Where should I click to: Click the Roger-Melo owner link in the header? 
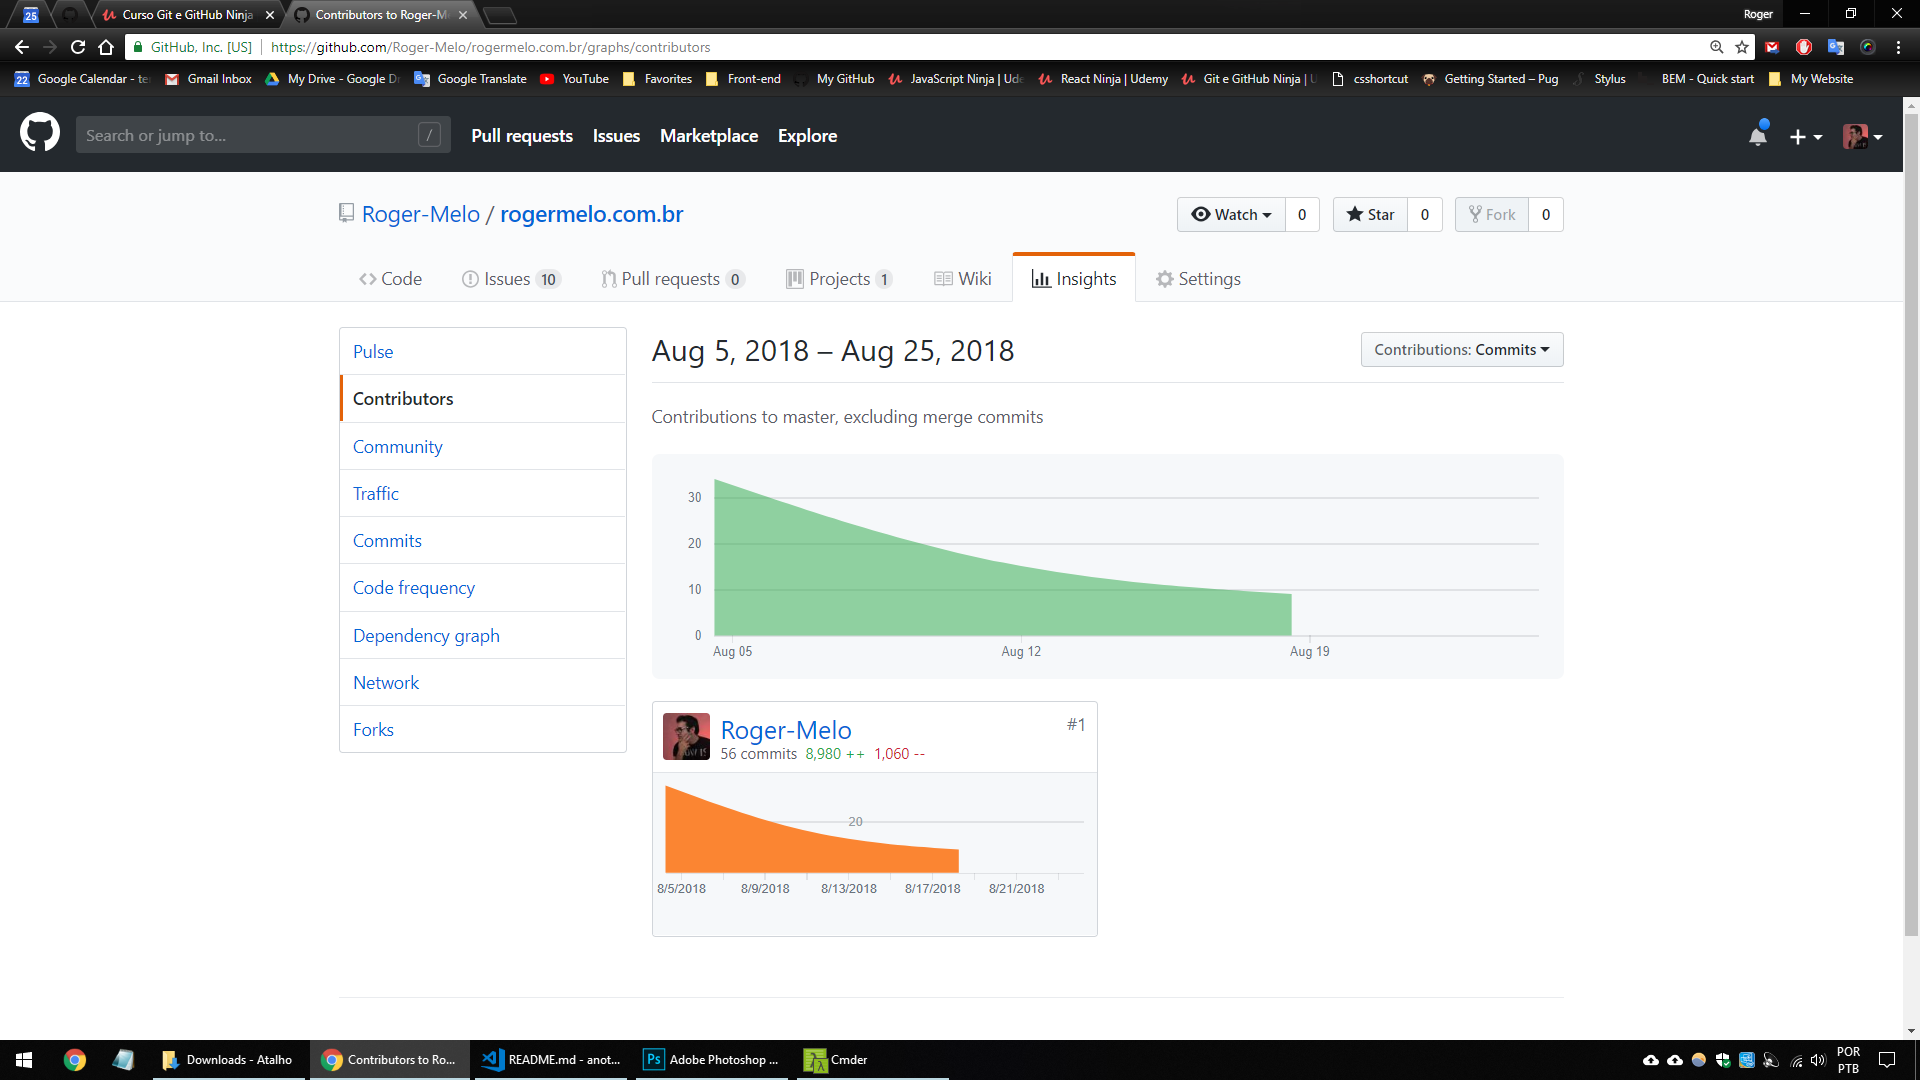point(421,214)
